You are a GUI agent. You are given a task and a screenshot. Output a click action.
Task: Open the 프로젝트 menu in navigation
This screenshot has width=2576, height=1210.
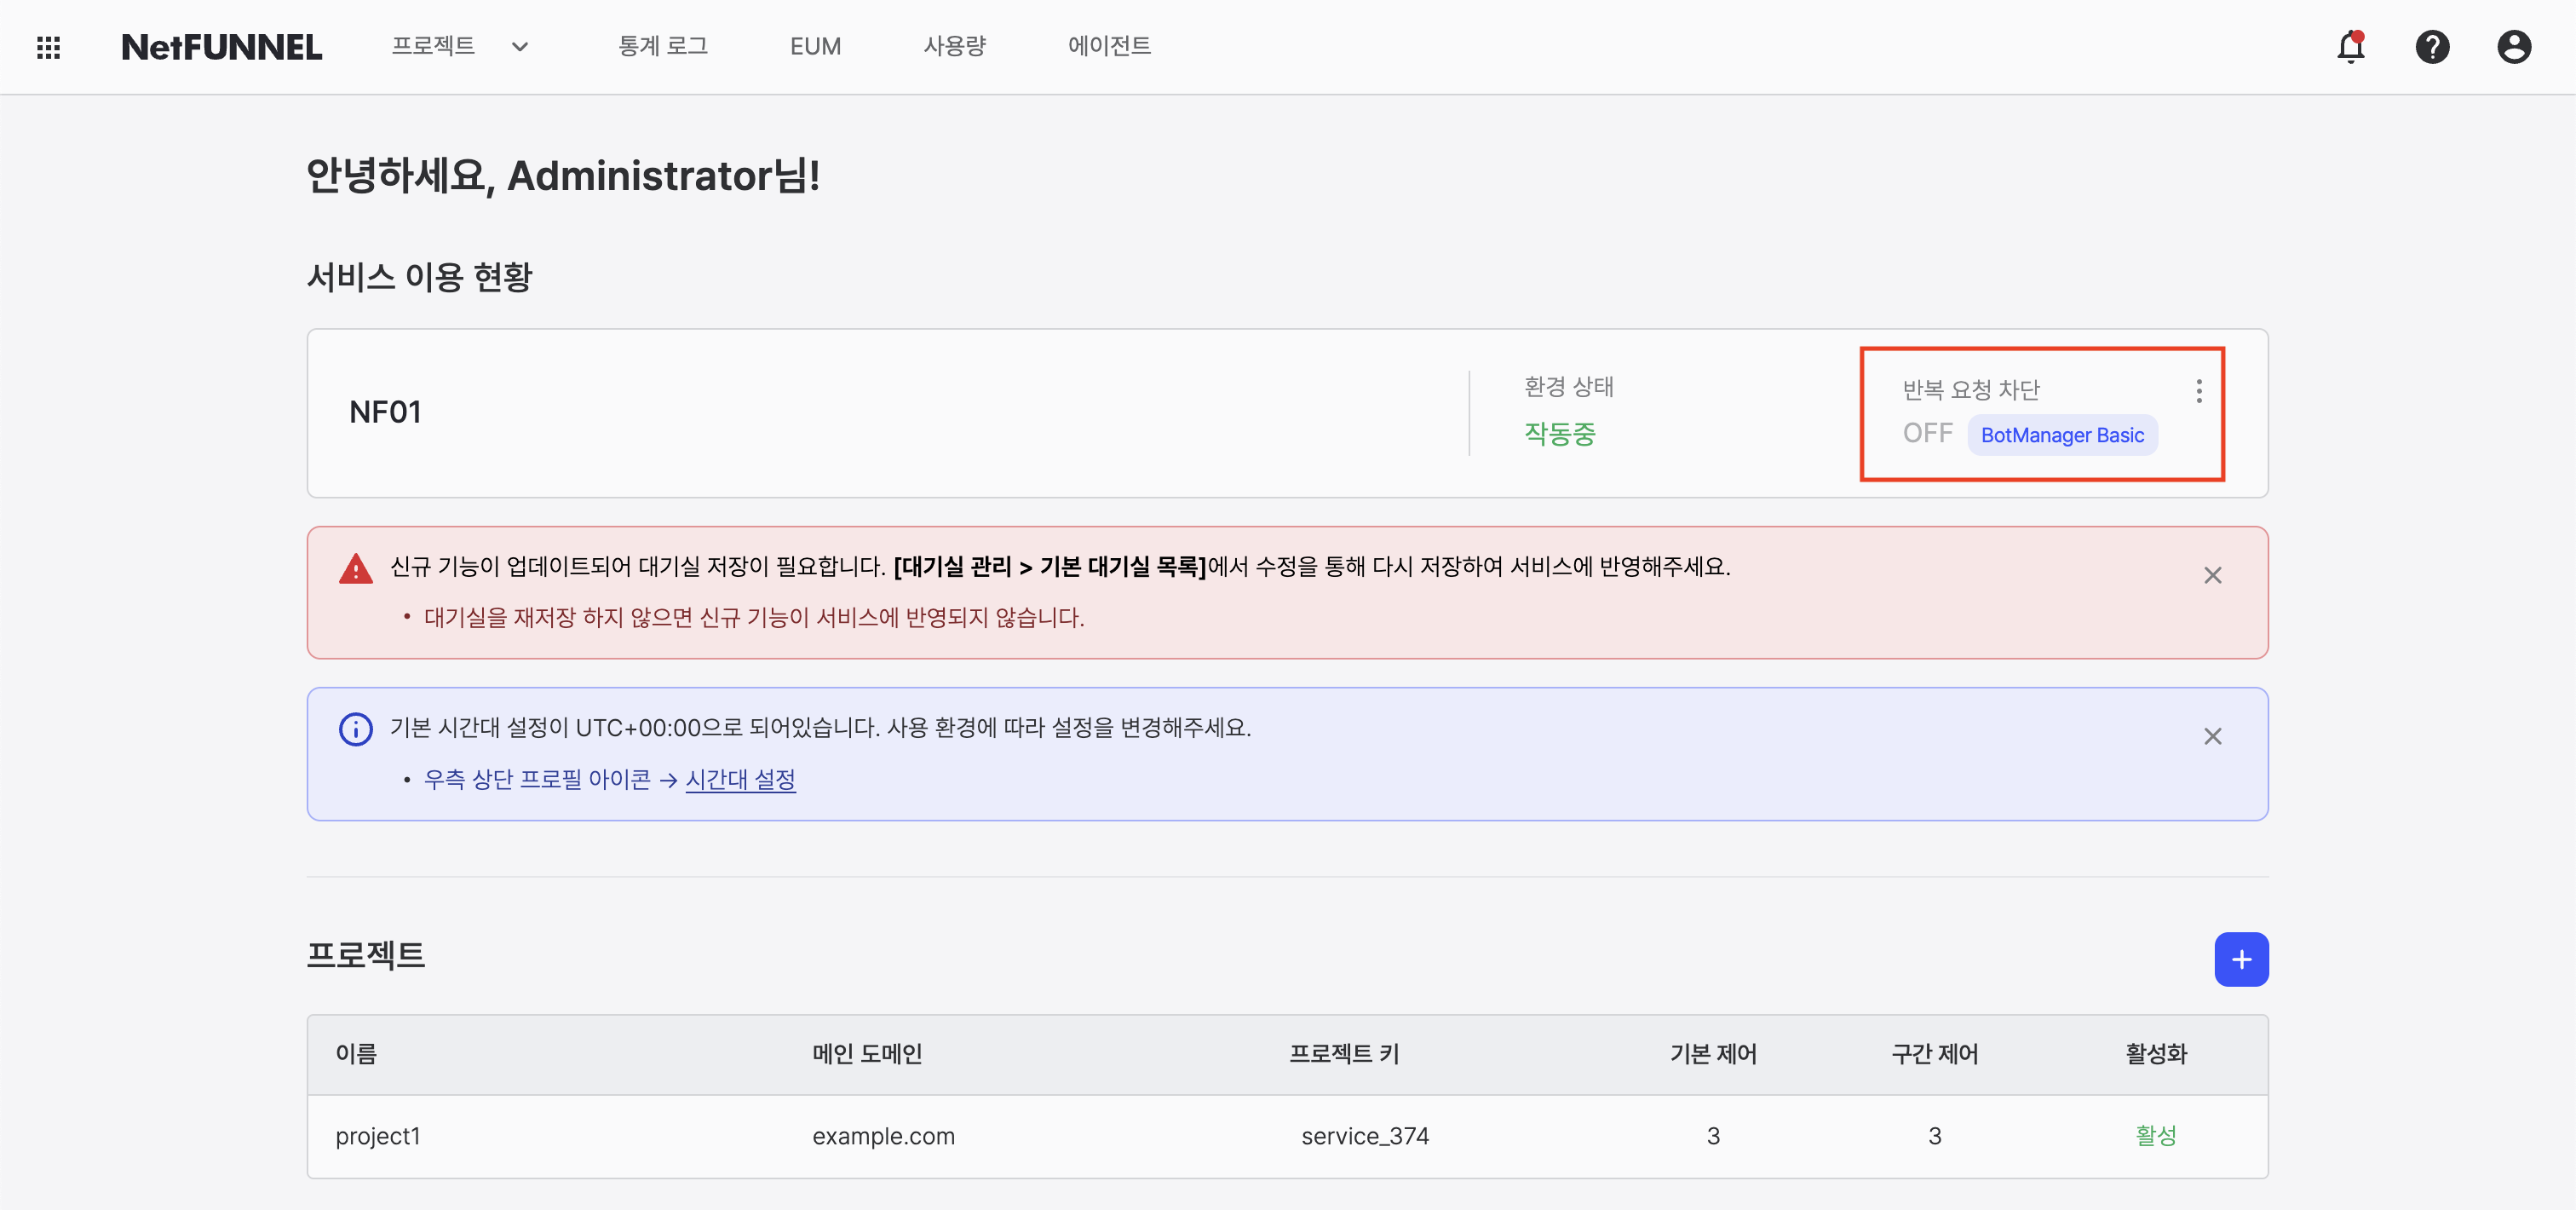[433, 47]
